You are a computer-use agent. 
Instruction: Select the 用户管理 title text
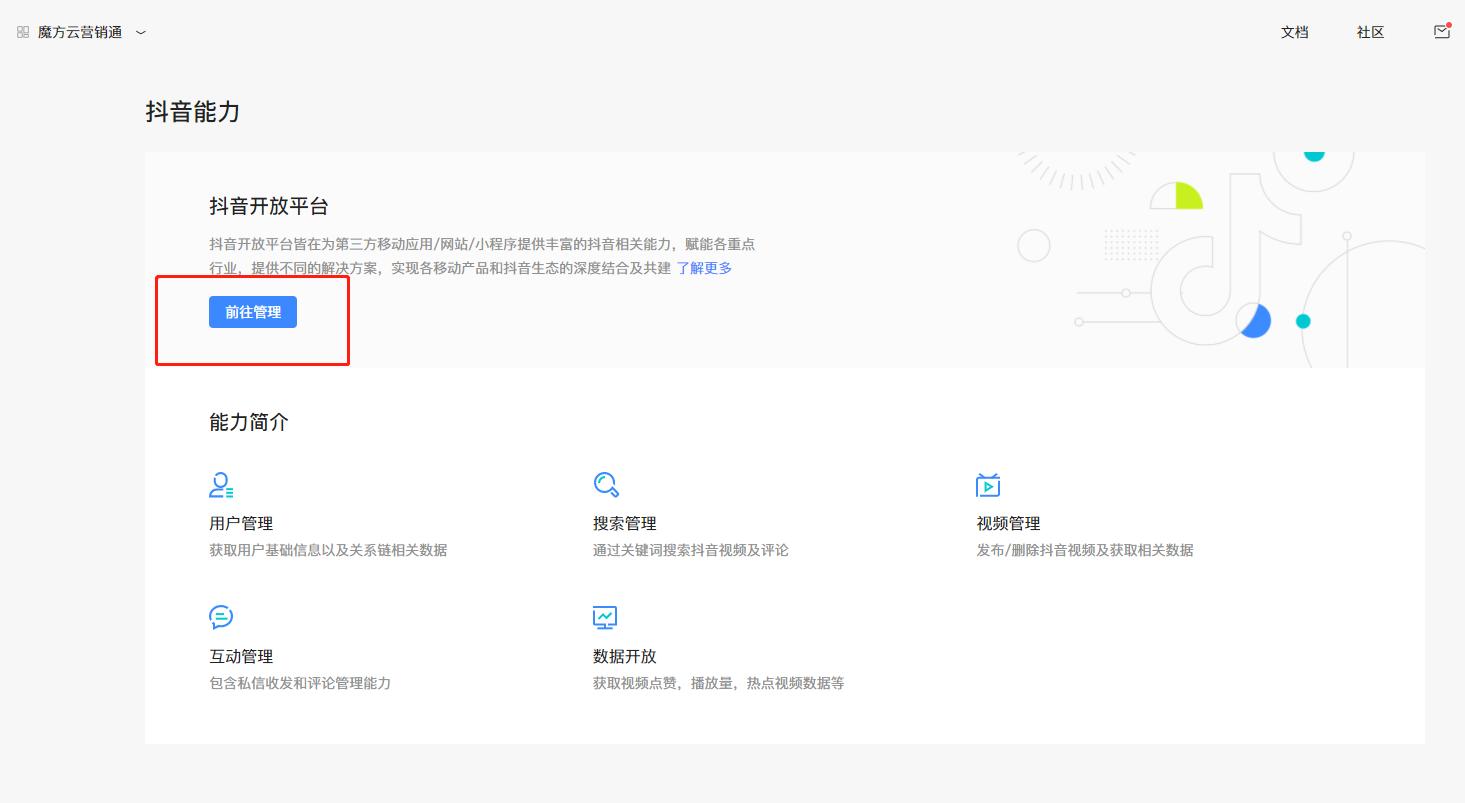tap(241, 523)
